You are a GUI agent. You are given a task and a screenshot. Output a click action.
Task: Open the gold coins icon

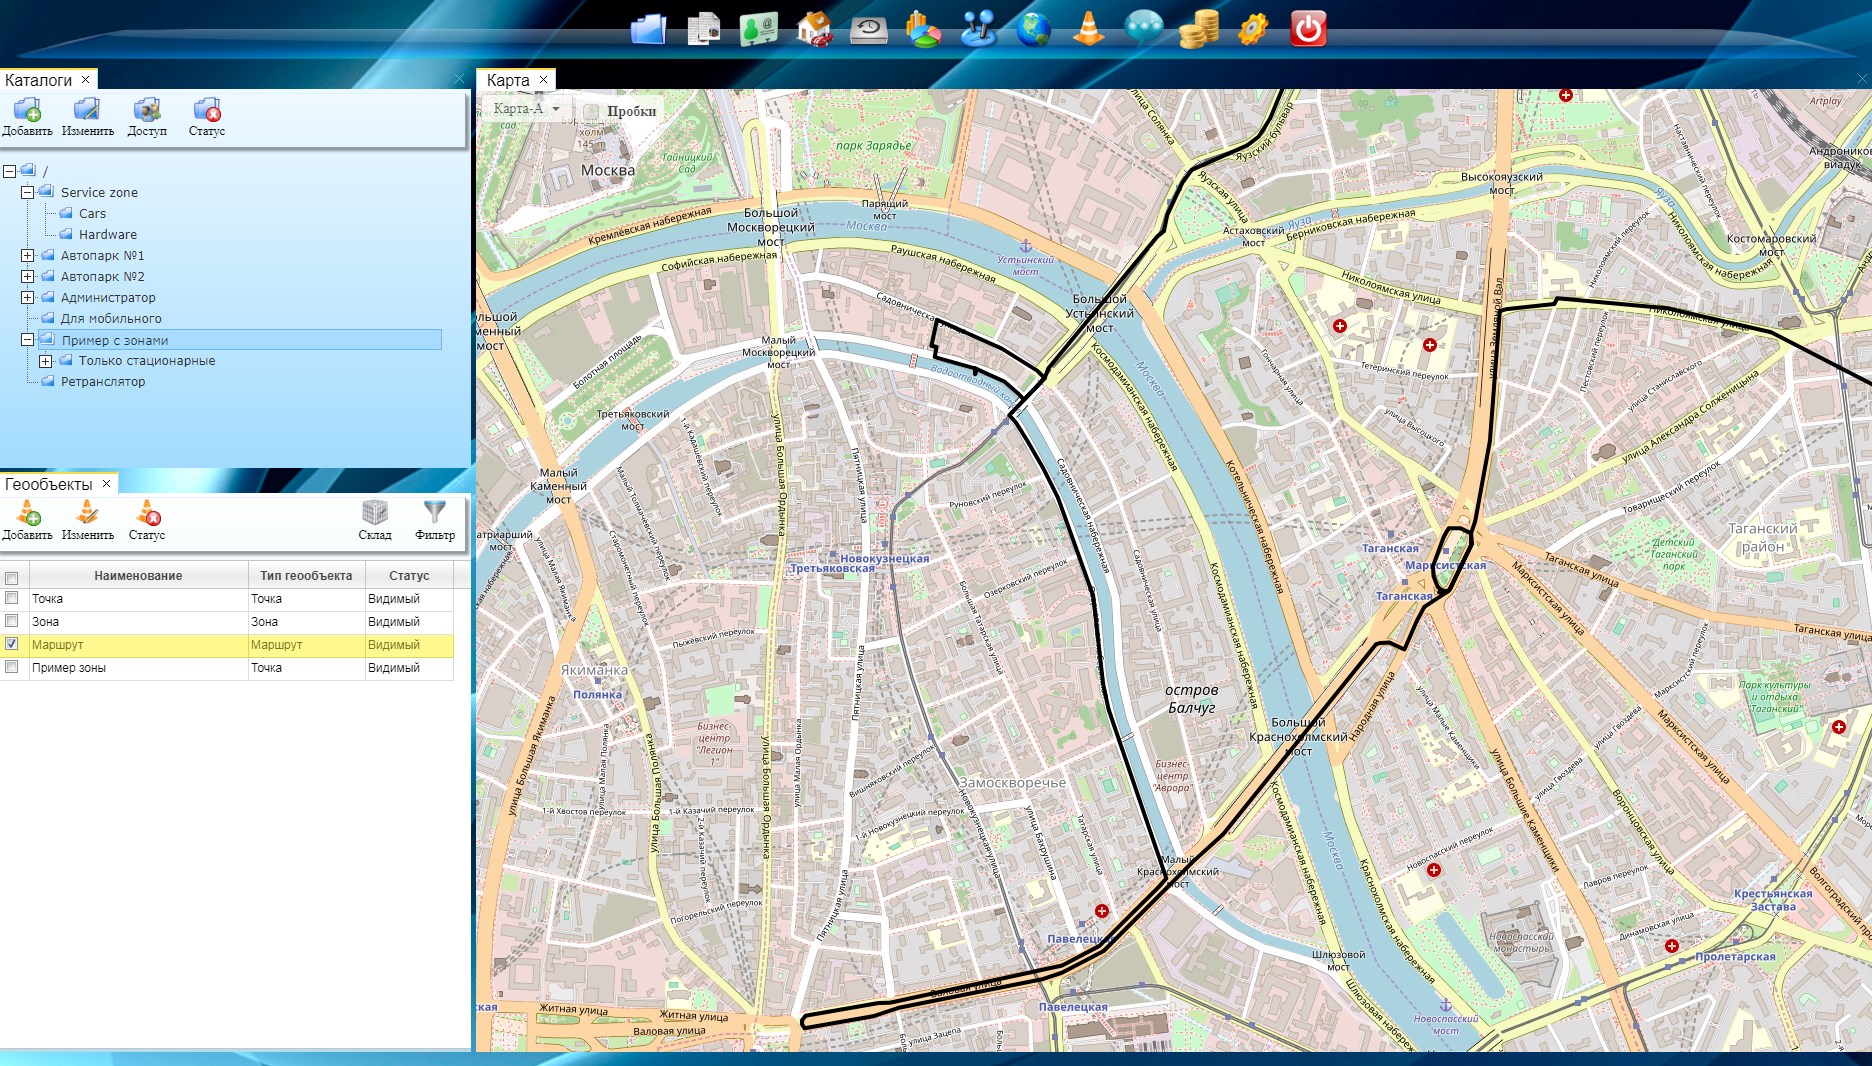pyautogui.click(x=1198, y=29)
